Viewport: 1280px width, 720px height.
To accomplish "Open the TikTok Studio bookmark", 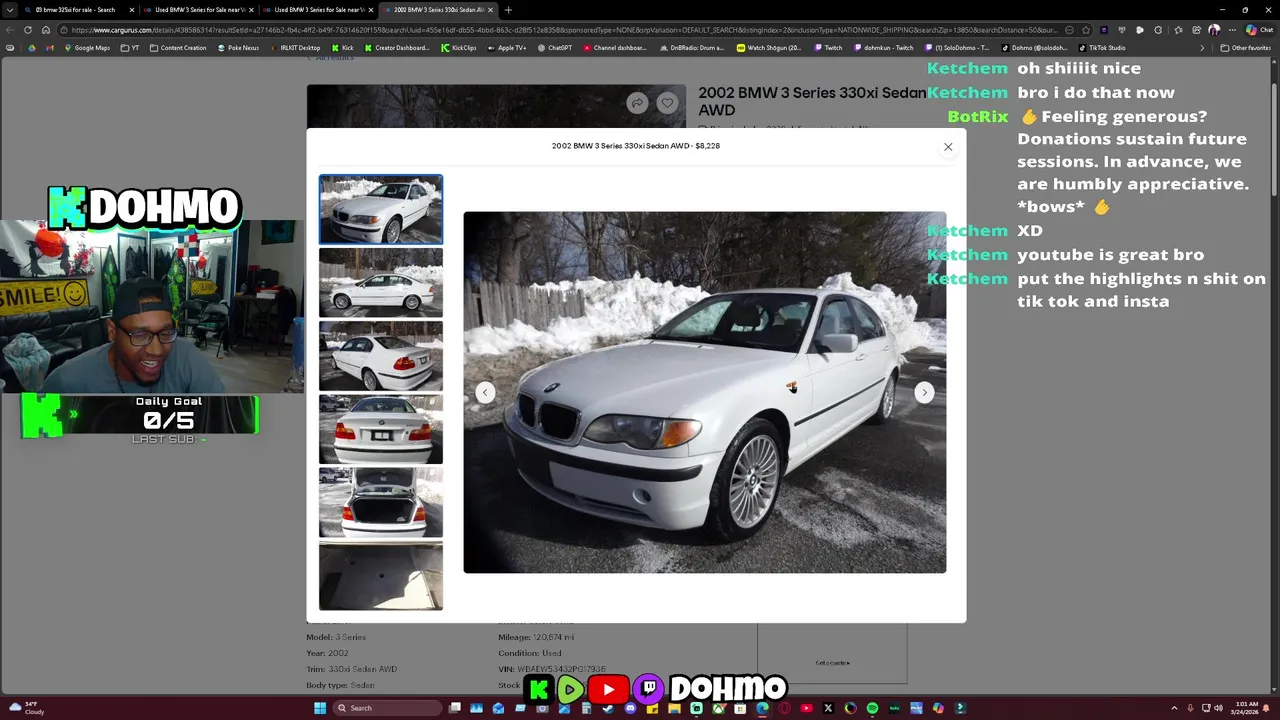I will pos(1103,48).
